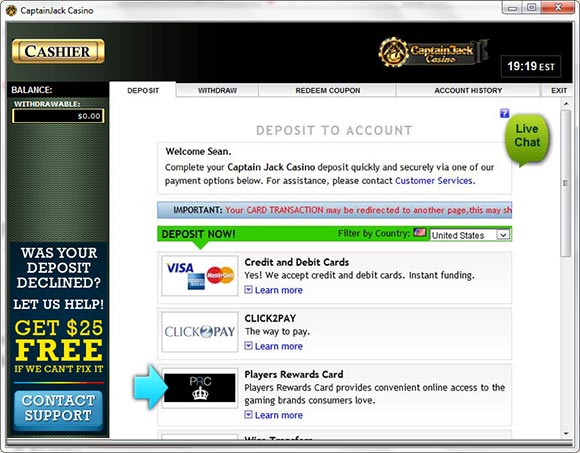Click the scrollbar down arrow
This screenshot has width=580, height=453.
coord(566,433)
